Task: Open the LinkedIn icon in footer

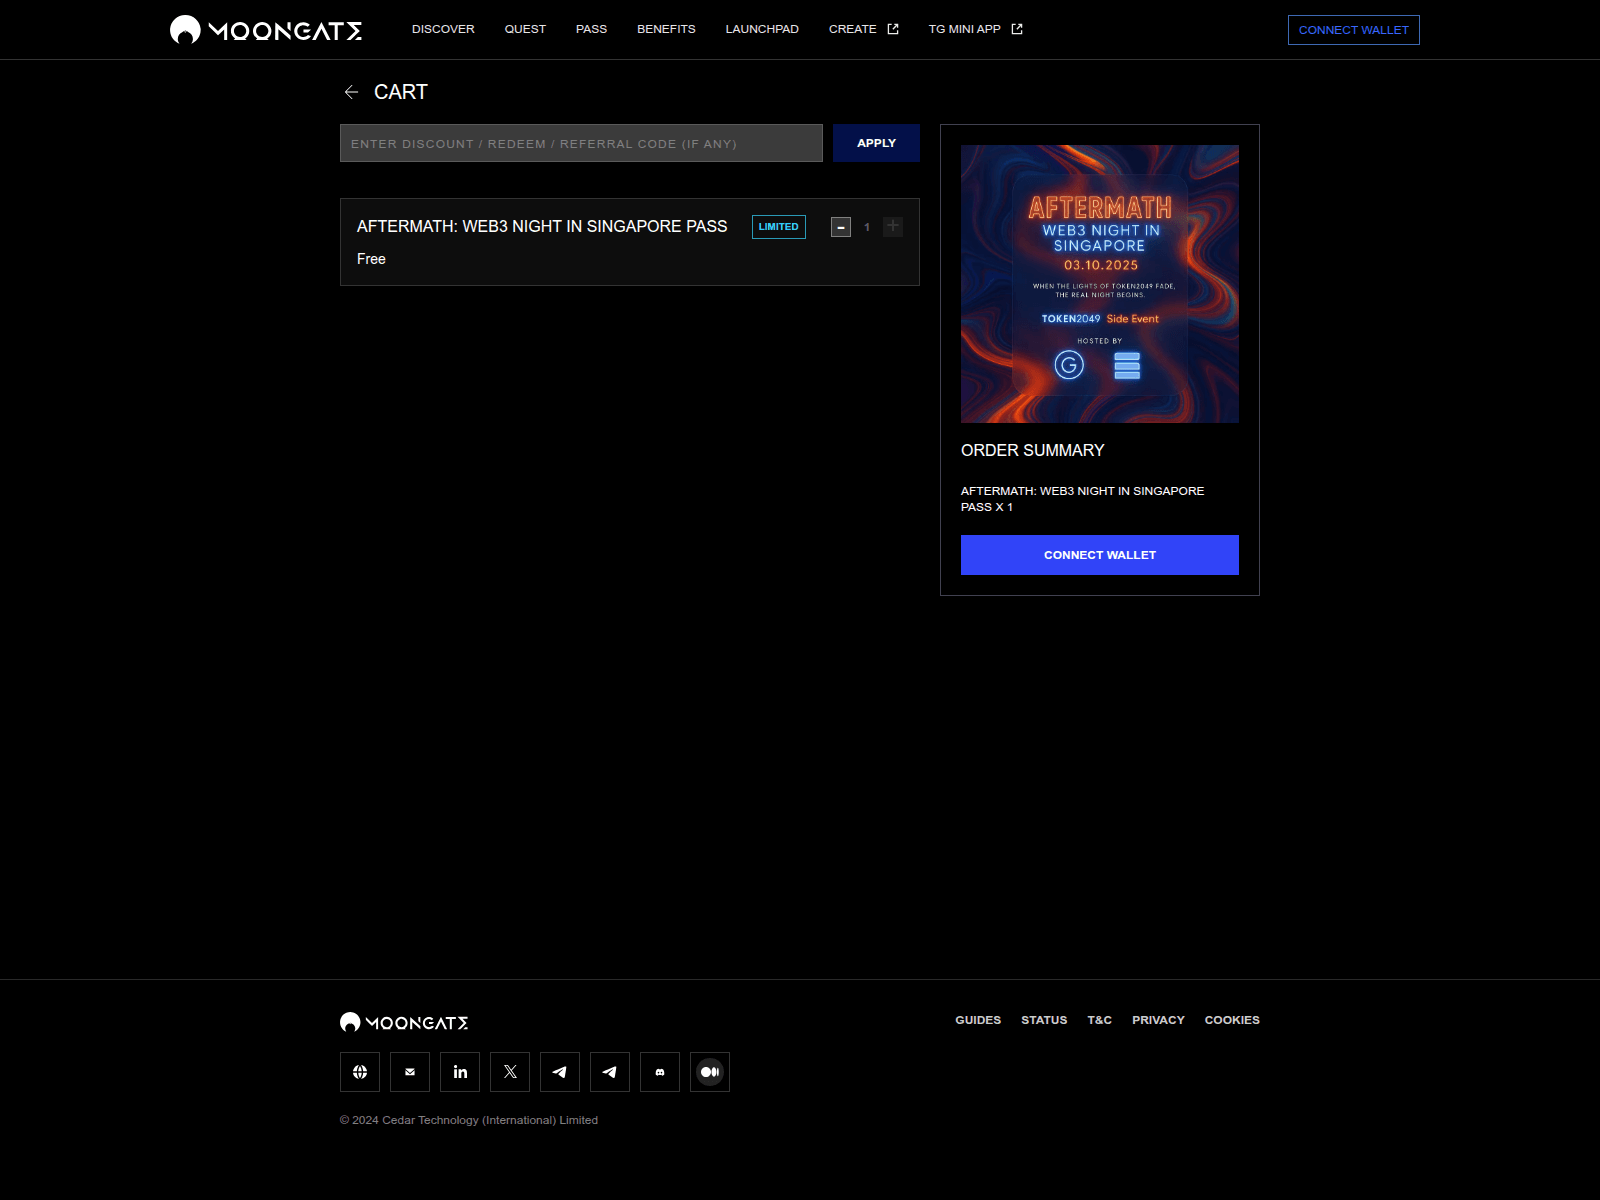Action: (460, 1072)
